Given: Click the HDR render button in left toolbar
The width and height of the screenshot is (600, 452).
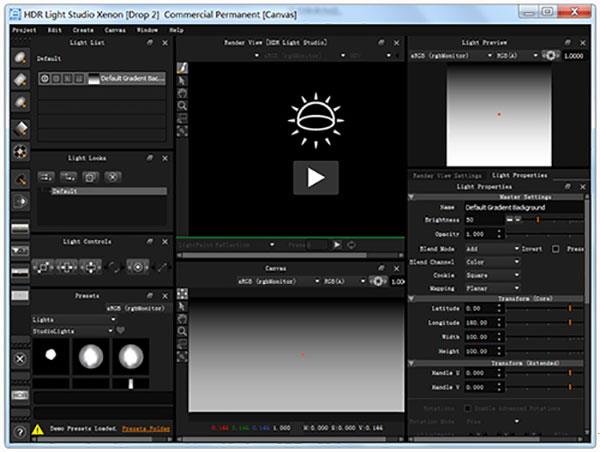Looking at the screenshot, I should coord(20,395).
